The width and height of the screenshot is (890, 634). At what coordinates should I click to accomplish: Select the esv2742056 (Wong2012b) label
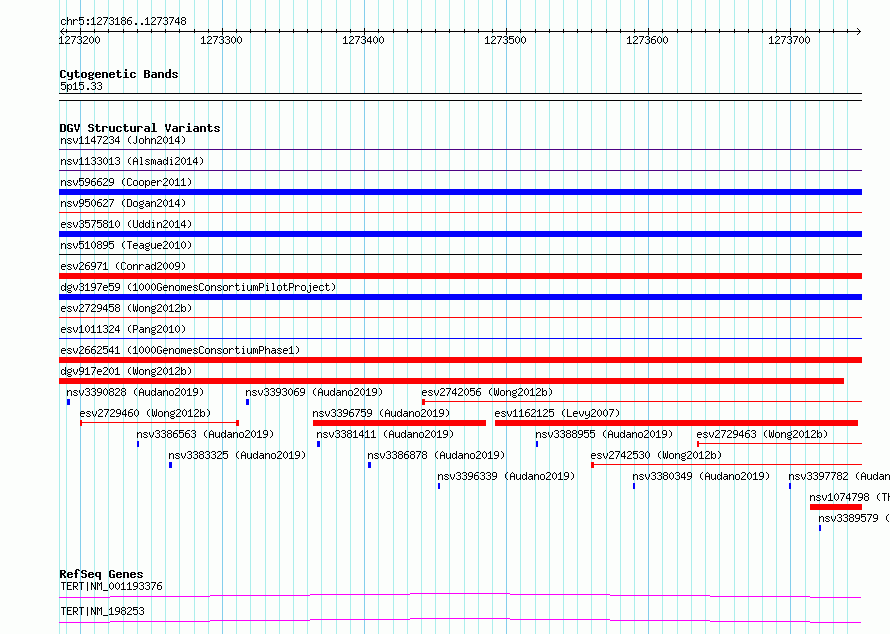point(487,392)
